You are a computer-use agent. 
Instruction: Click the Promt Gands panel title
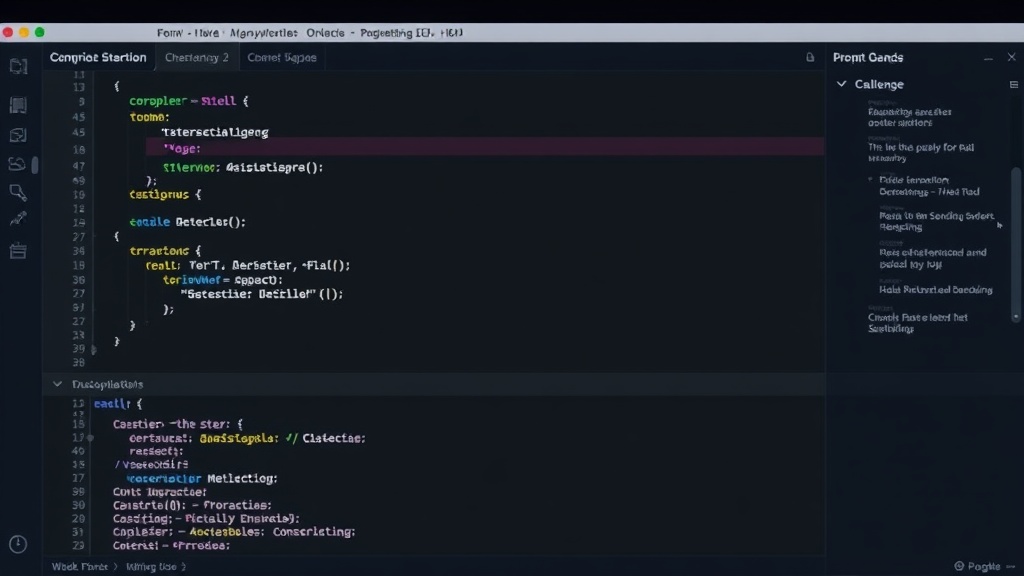[868, 57]
